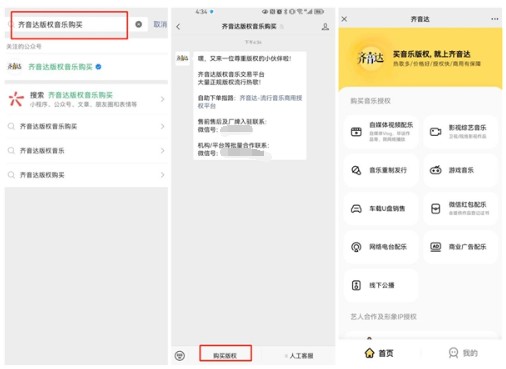Viewport: 506px width, 369px height.
Task: Clear the search field with the X icon
Action: (139, 24)
